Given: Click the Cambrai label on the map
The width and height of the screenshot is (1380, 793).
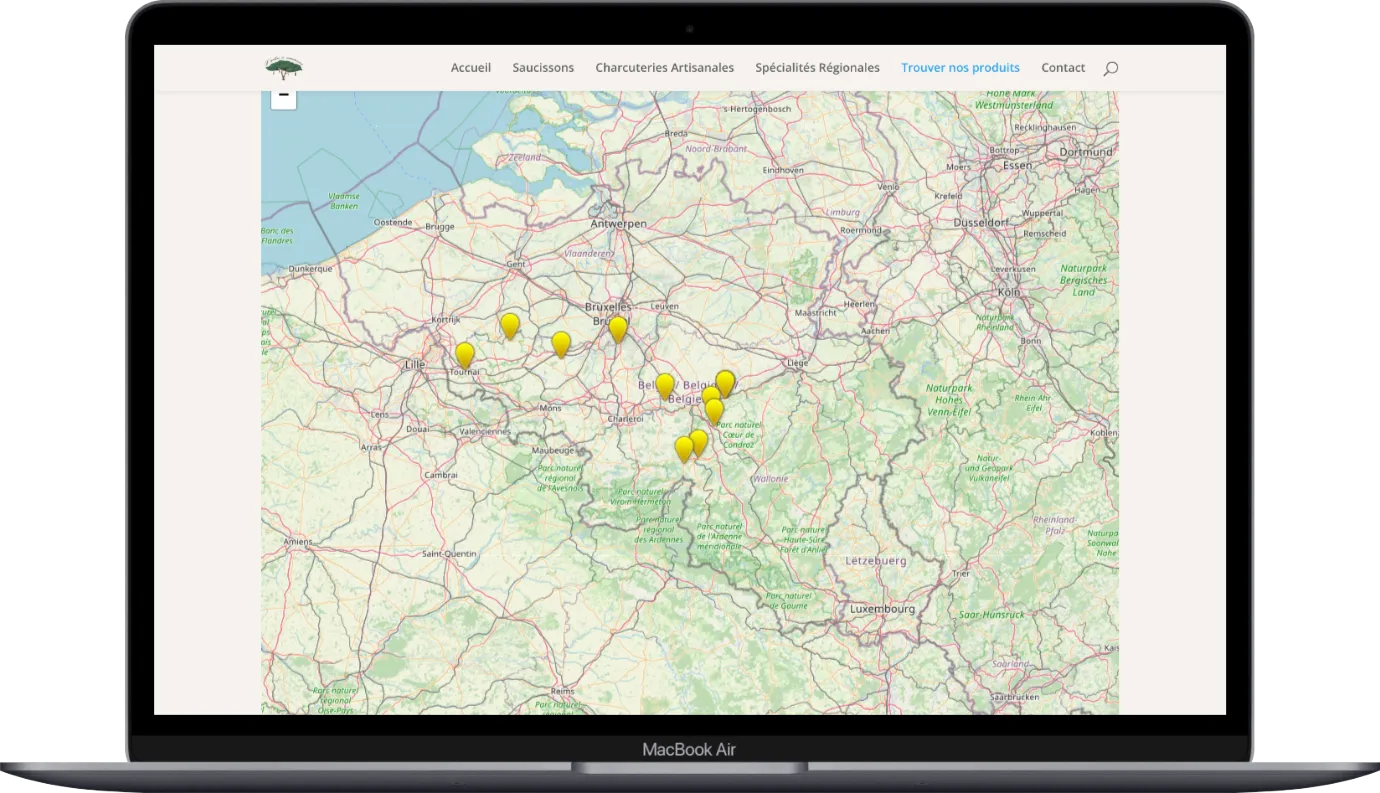Looking at the screenshot, I should (441, 475).
